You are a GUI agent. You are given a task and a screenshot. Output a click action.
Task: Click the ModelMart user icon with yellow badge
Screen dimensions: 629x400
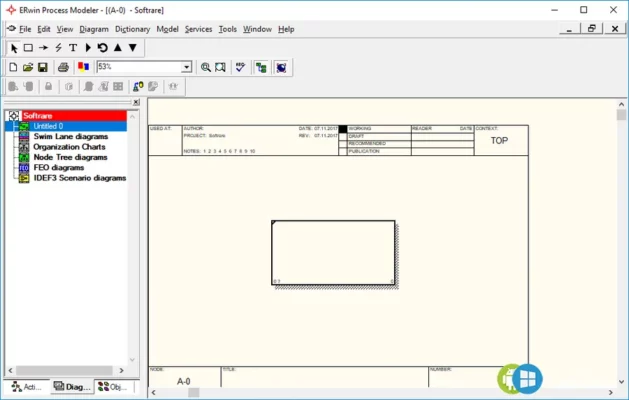(x=138, y=86)
